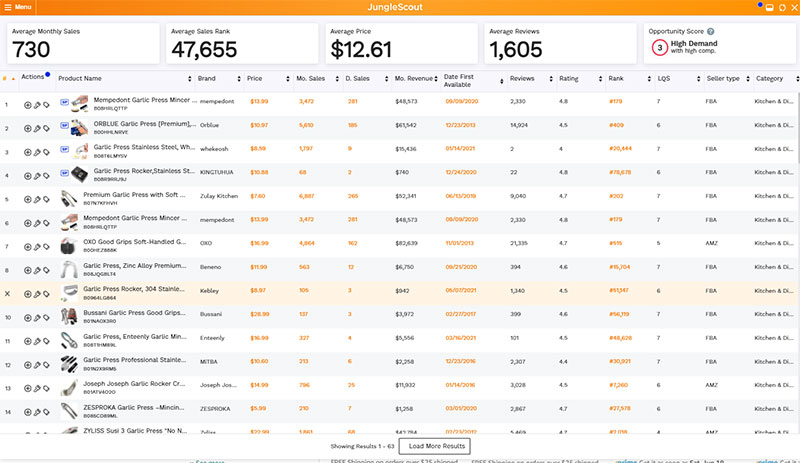The height and width of the screenshot is (463, 800).
Task: Click pin icon for Mempedont row 1
Action: pyautogui.click(x=37, y=105)
